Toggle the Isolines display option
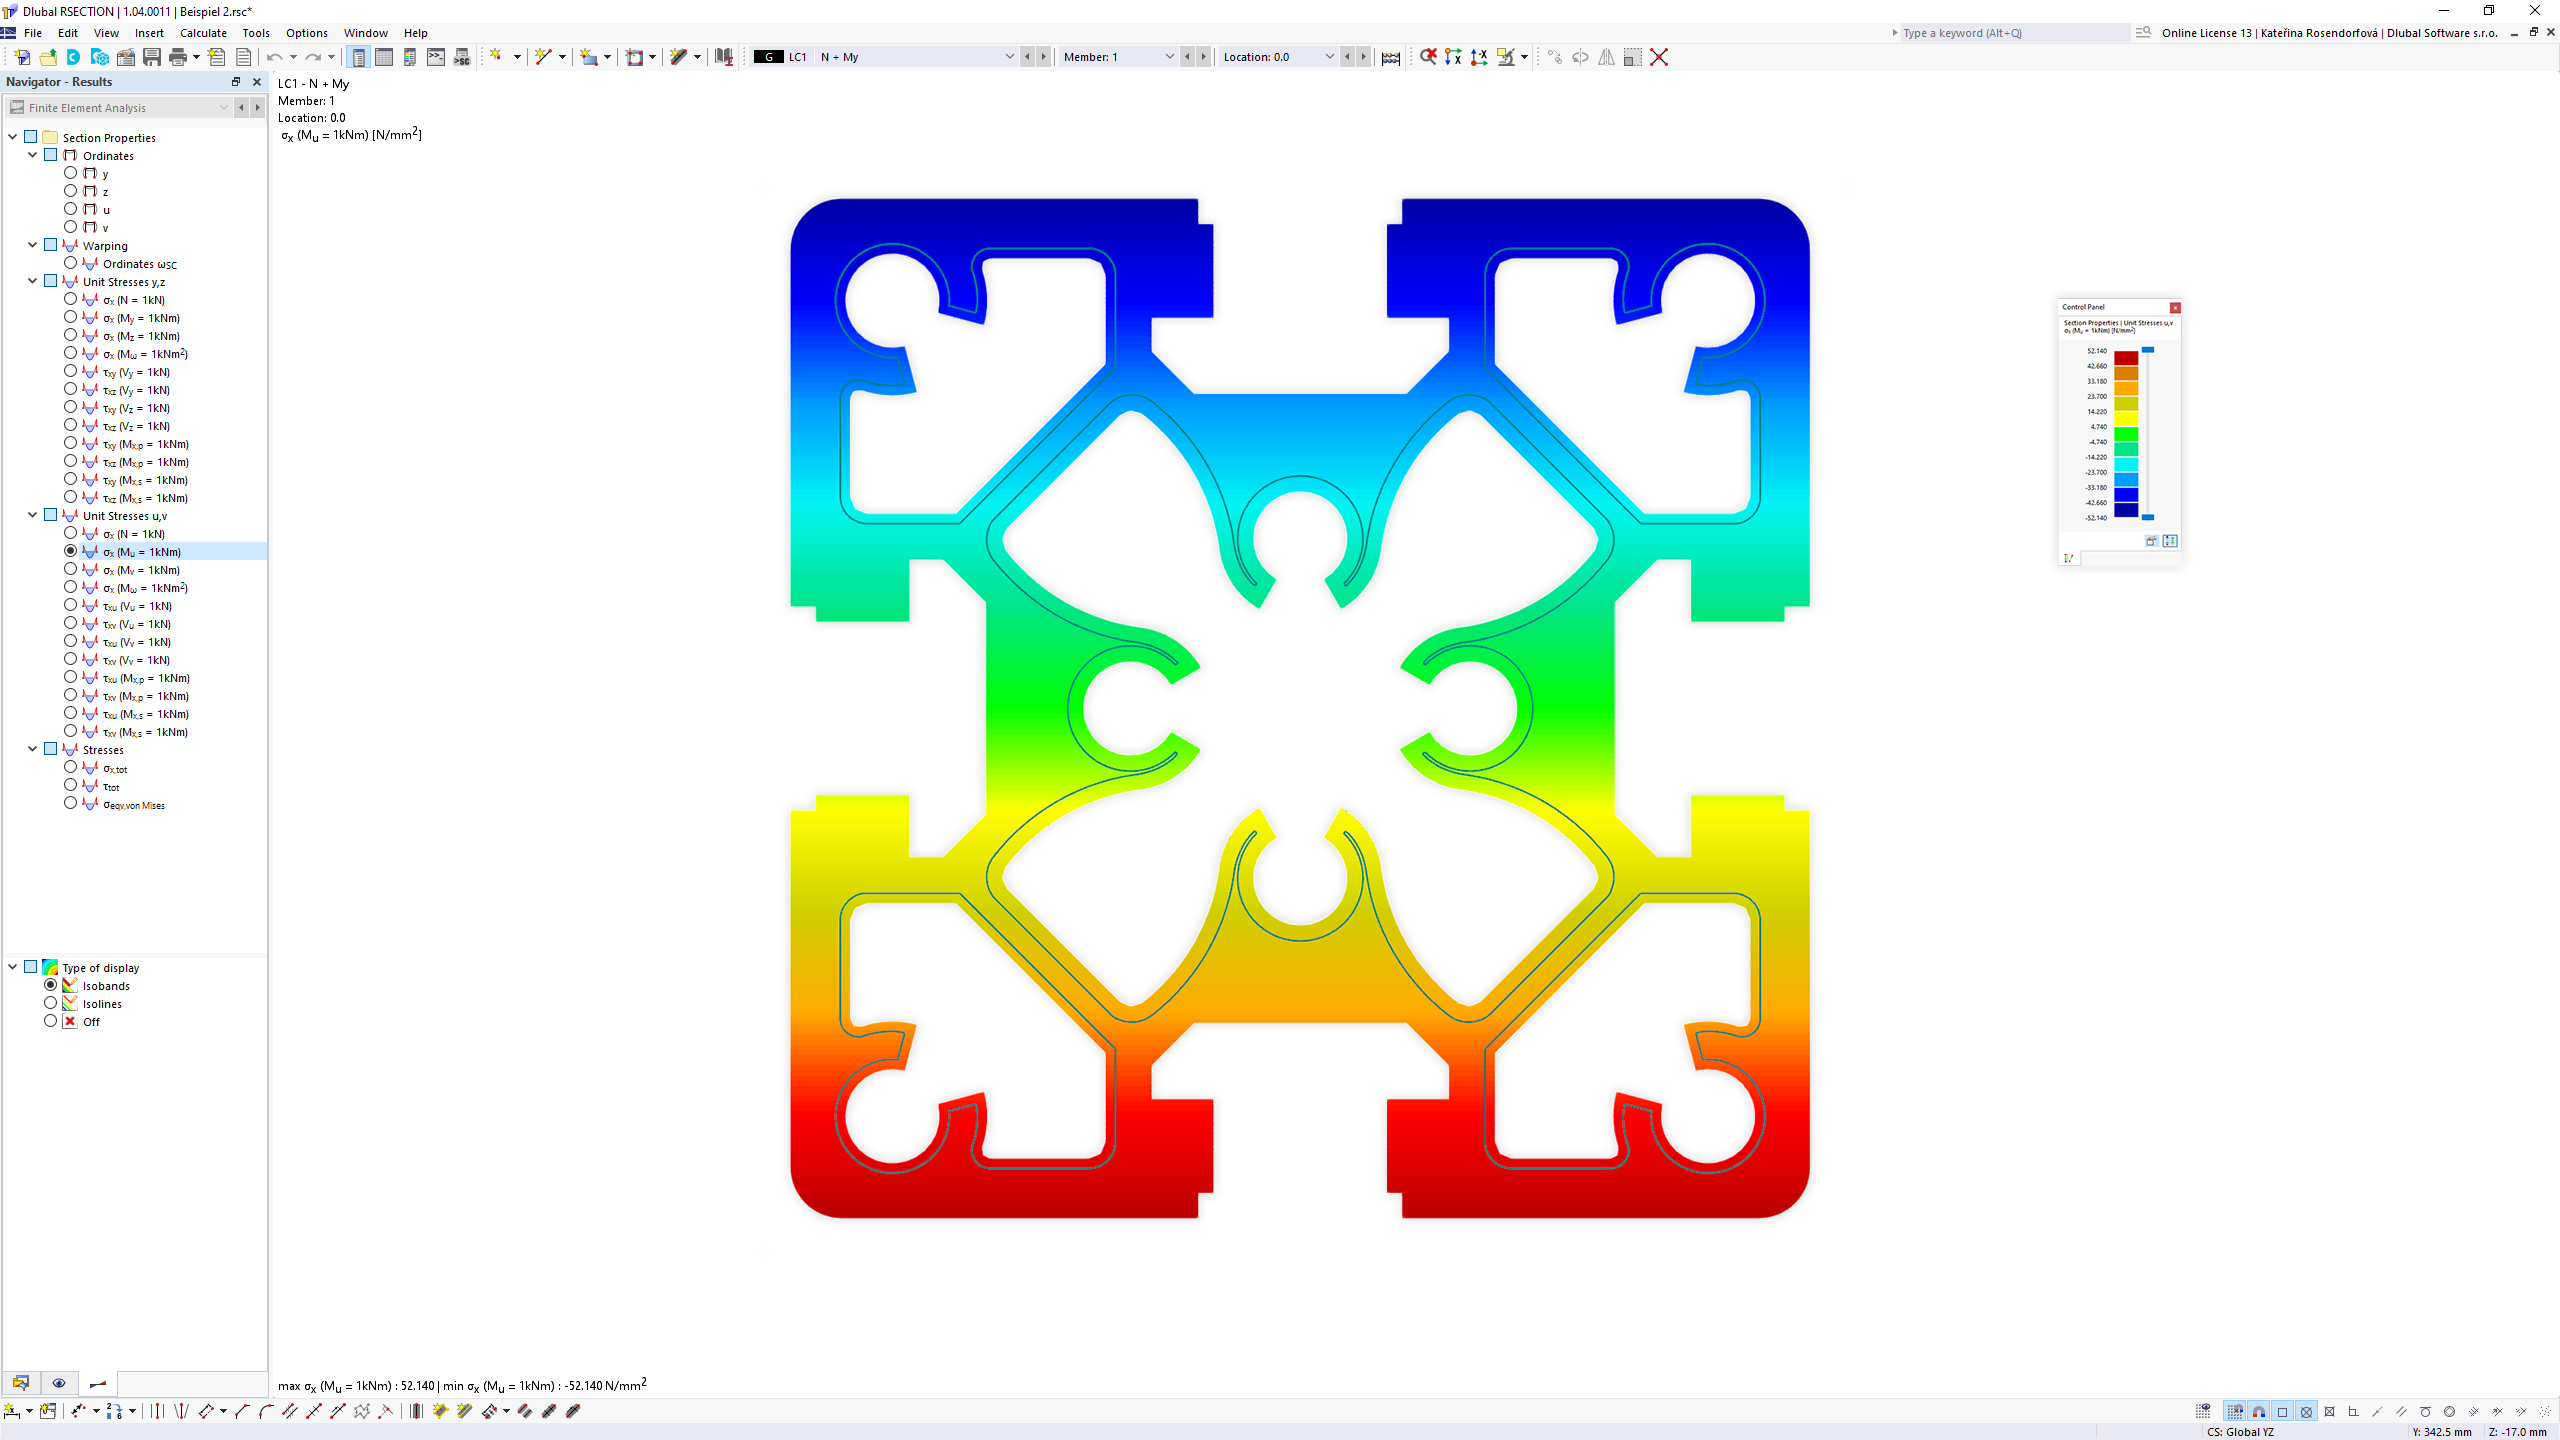 click(x=51, y=1002)
